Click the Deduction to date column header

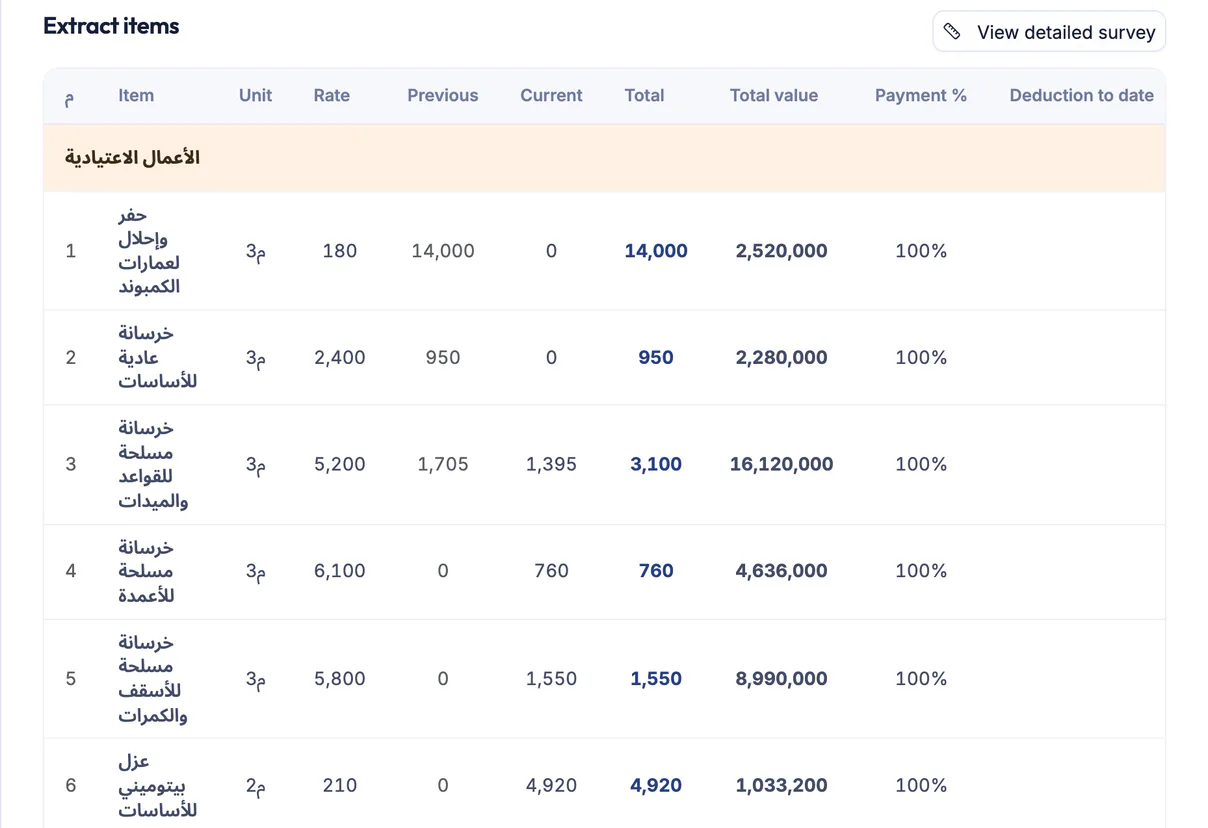(1082, 96)
